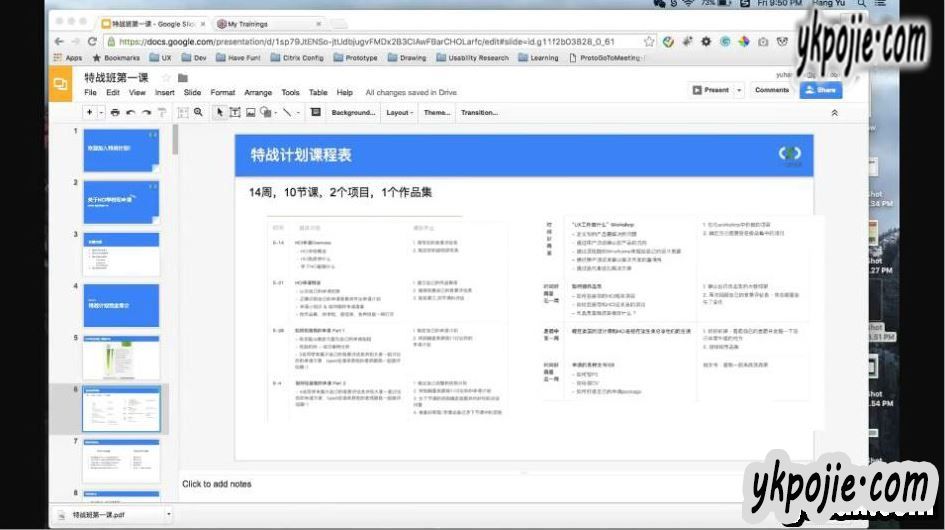
Task: Open the Comments button
Action: click(771, 90)
